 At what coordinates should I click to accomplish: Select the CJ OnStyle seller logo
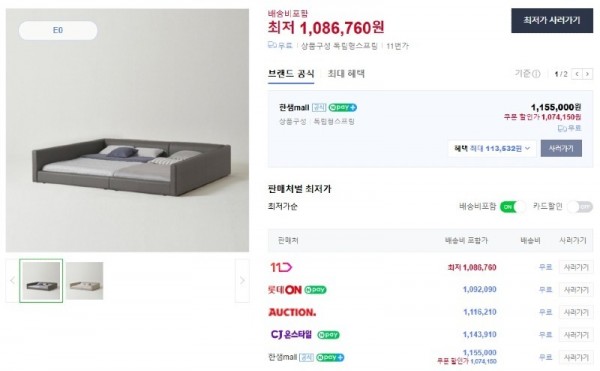pyautogui.click(x=291, y=335)
